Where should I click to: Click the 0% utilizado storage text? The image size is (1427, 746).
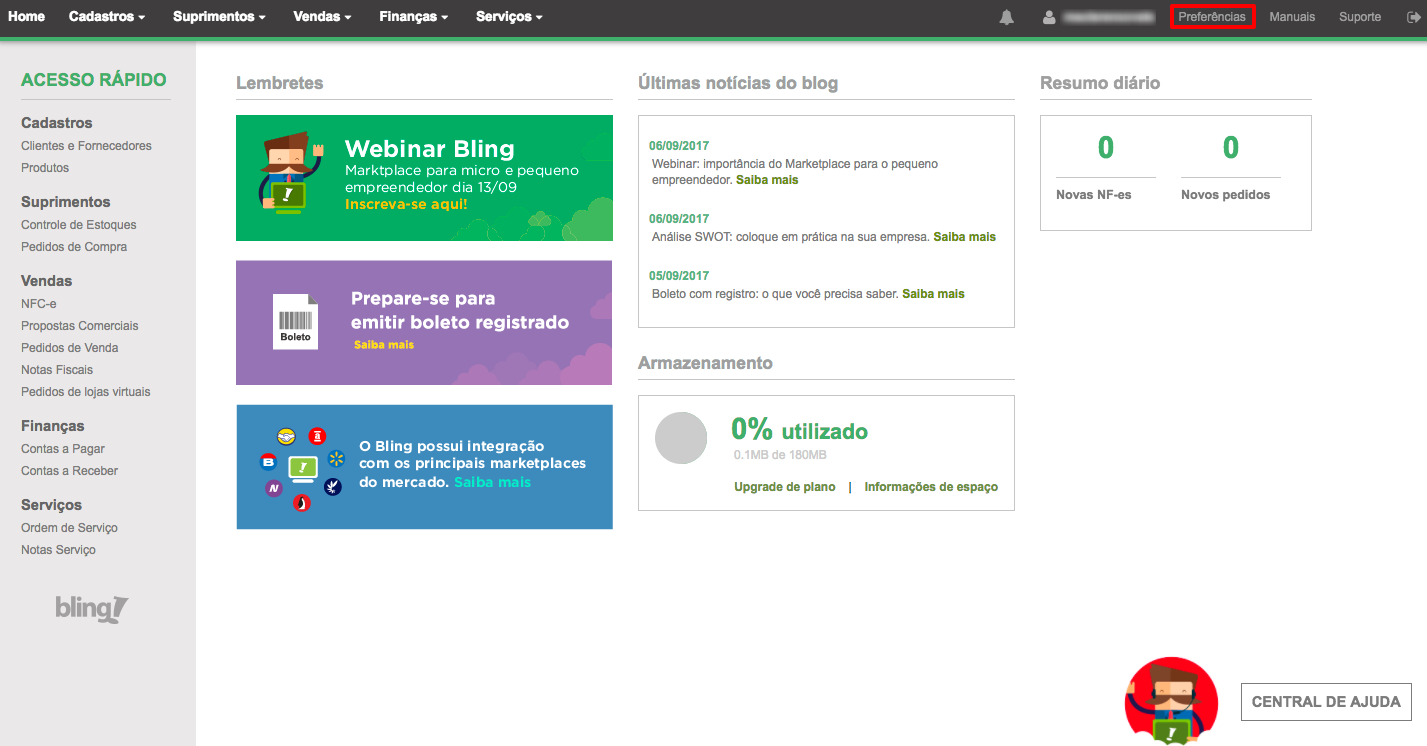pyautogui.click(x=799, y=430)
